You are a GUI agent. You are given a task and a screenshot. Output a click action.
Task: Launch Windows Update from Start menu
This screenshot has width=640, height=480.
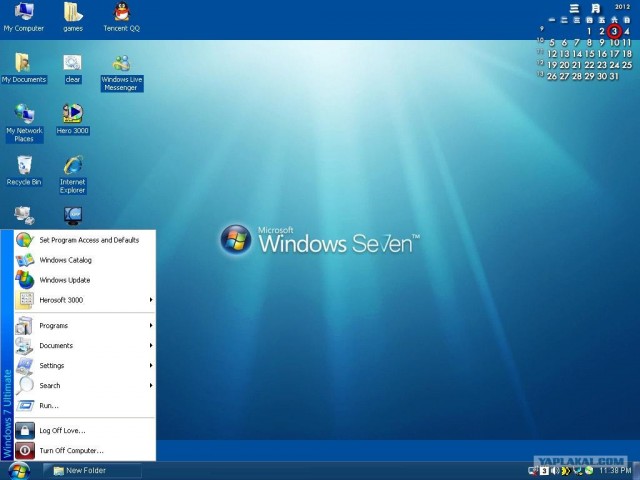click(x=85, y=280)
